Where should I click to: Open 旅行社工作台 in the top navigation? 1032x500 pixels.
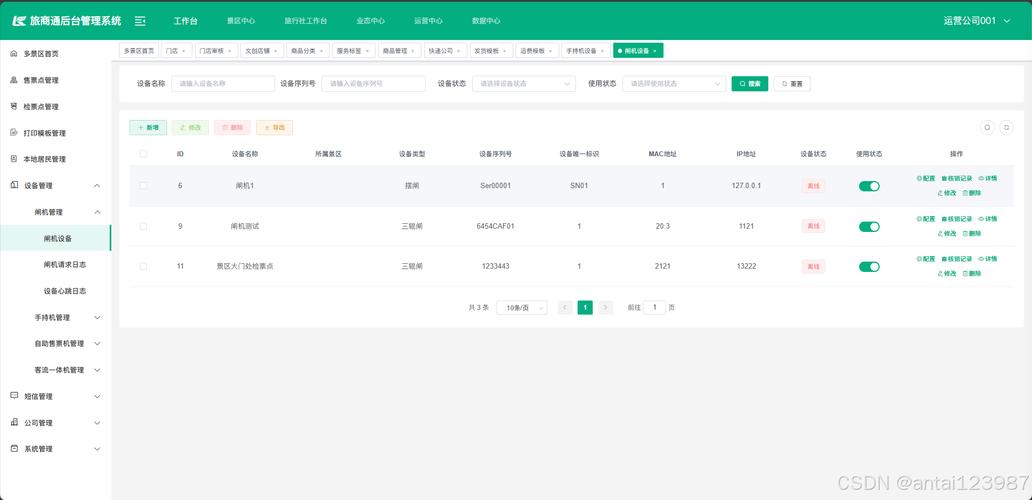point(305,21)
